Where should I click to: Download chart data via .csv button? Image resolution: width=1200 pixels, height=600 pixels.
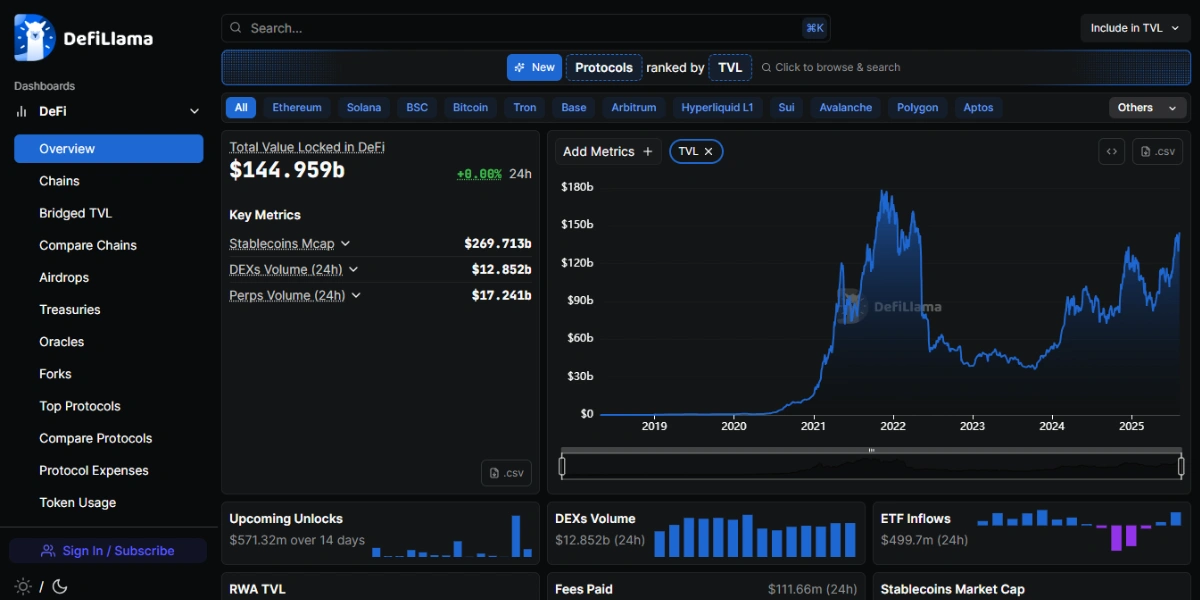pos(1157,151)
